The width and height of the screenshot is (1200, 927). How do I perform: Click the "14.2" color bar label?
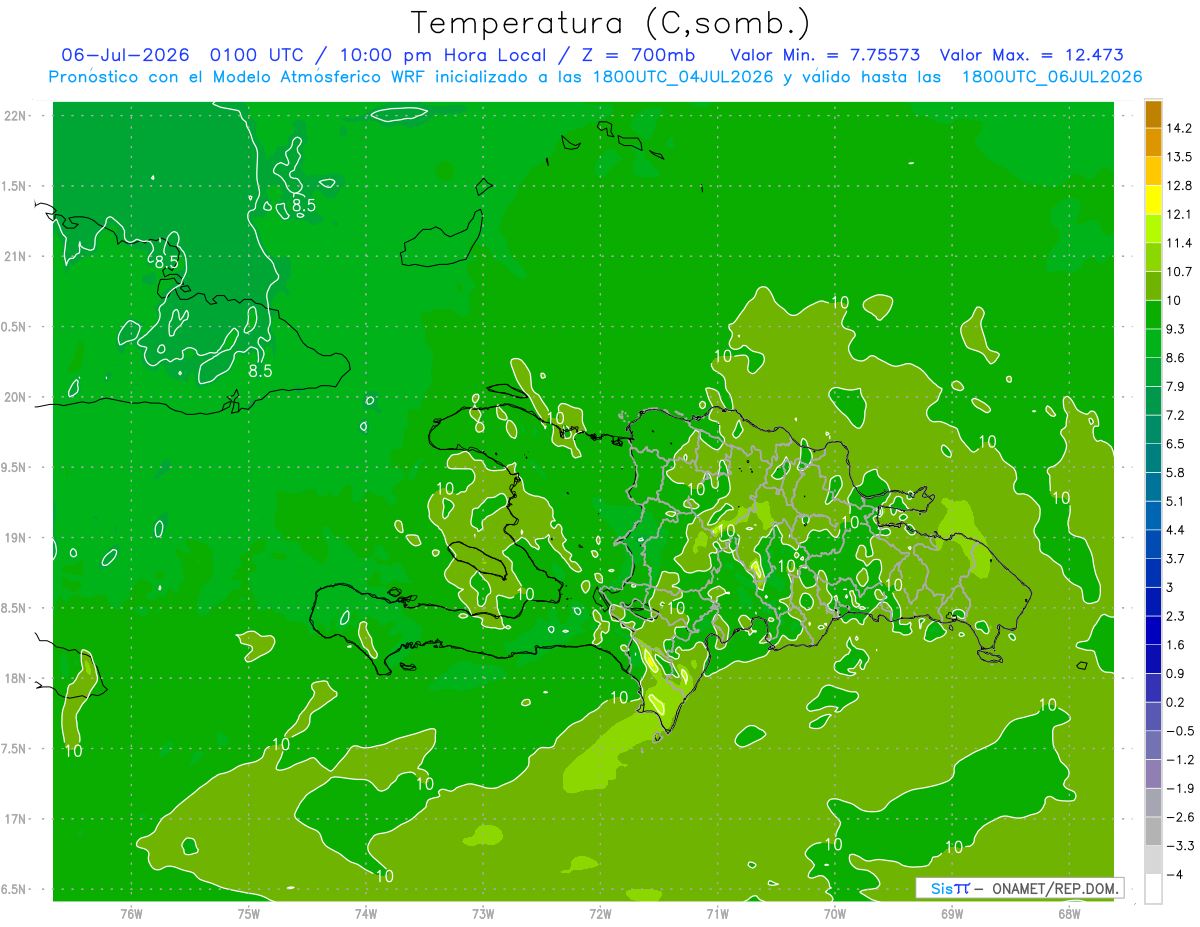[x=1179, y=128]
